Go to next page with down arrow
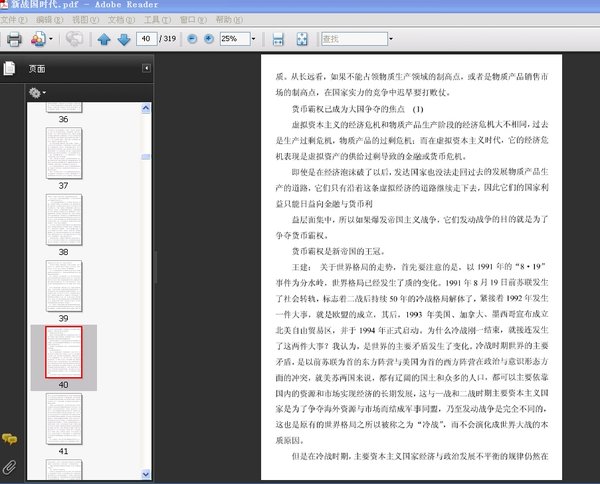600x484 pixels. 124,39
